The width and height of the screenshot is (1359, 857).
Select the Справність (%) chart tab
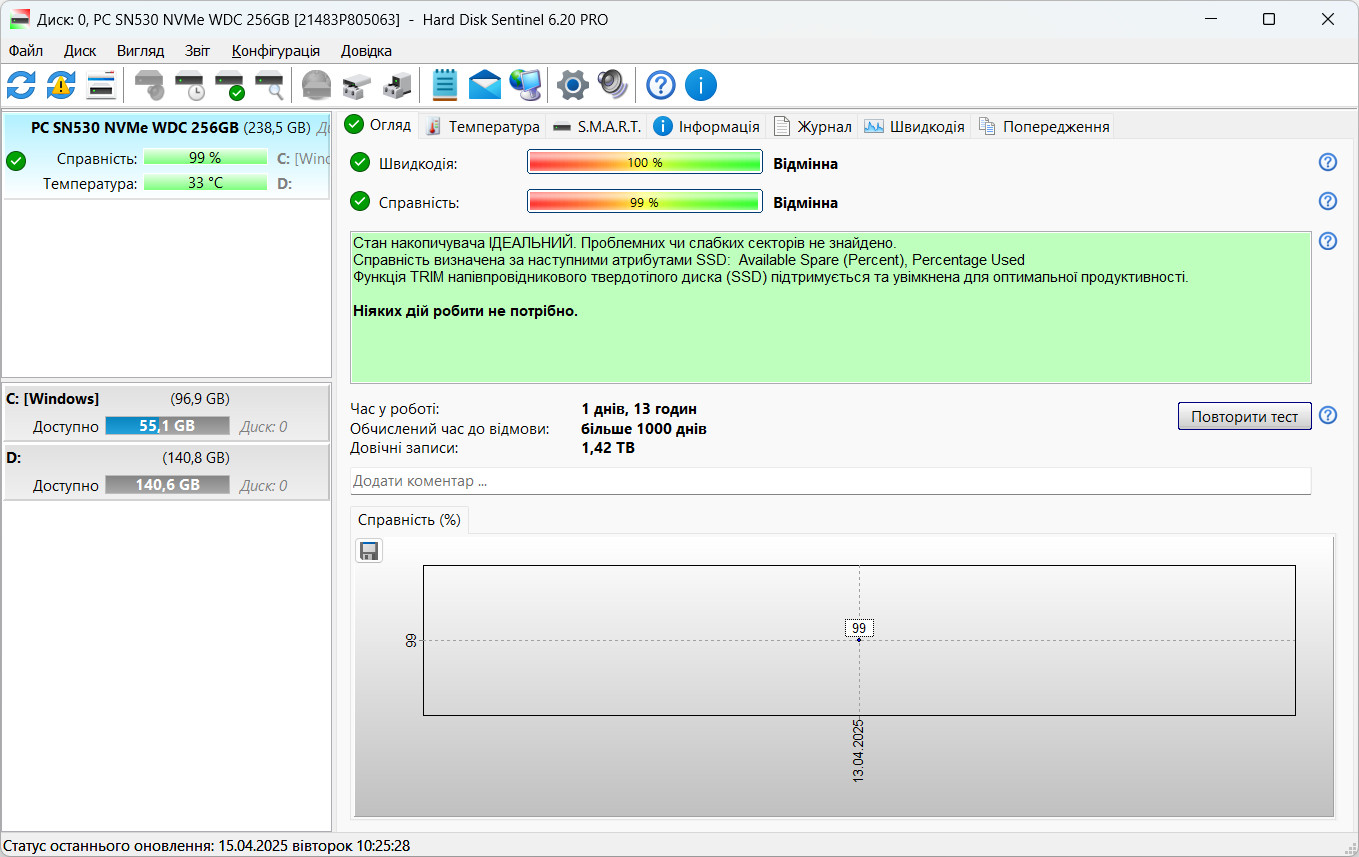coord(409,520)
